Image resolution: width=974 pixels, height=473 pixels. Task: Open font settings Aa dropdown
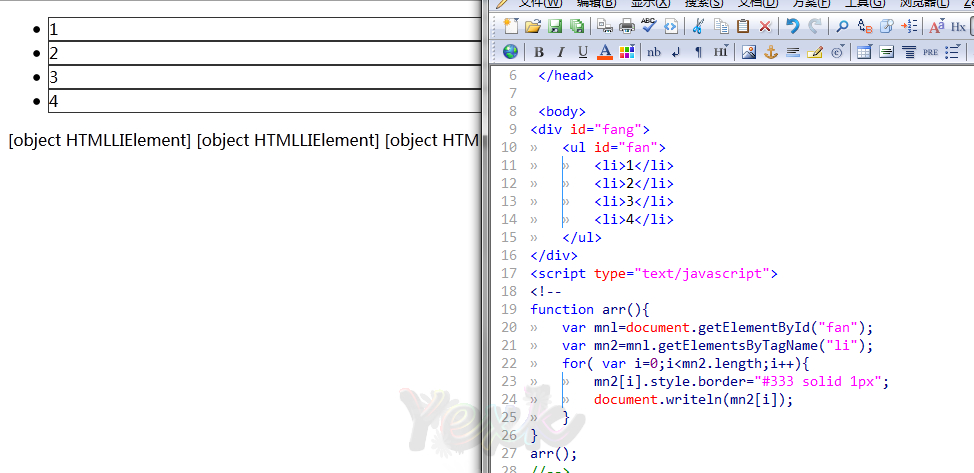coord(936,25)
